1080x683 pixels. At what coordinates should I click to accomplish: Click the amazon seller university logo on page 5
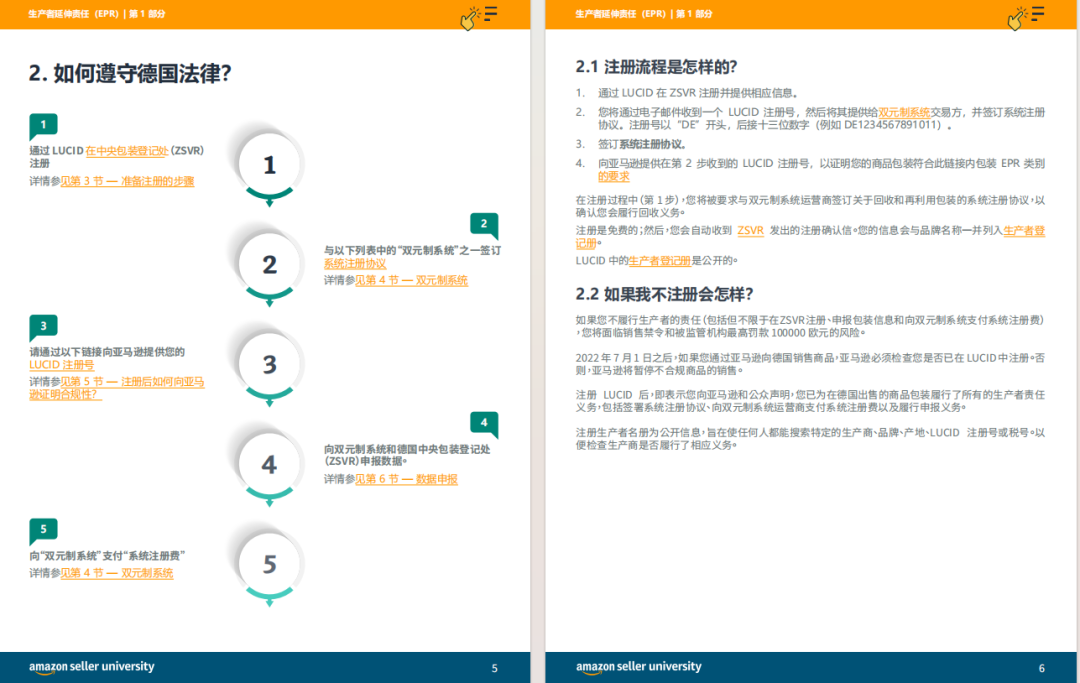click(92, 667)
